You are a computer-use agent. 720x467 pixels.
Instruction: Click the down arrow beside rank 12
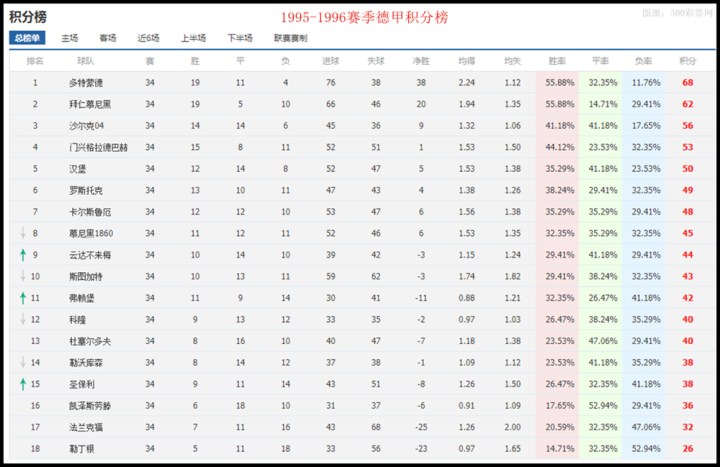pyautogui.click(x=21, y=319)
